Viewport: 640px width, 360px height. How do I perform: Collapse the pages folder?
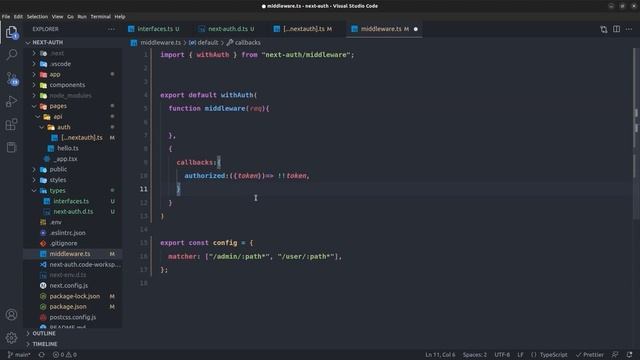pyautogui.click(x=58, y=106)
